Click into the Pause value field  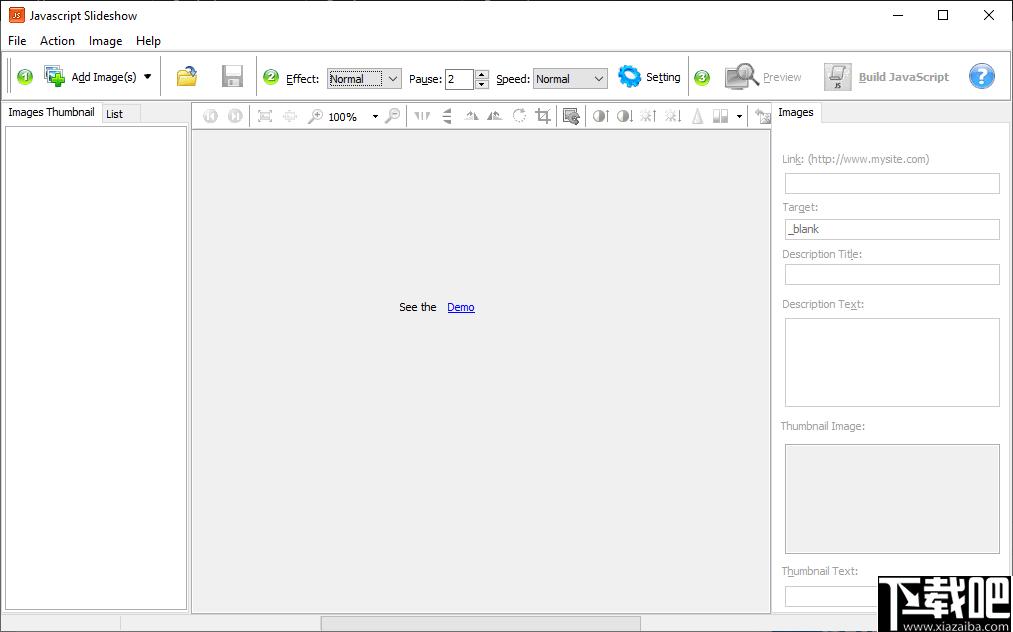[x=459, y=79]
